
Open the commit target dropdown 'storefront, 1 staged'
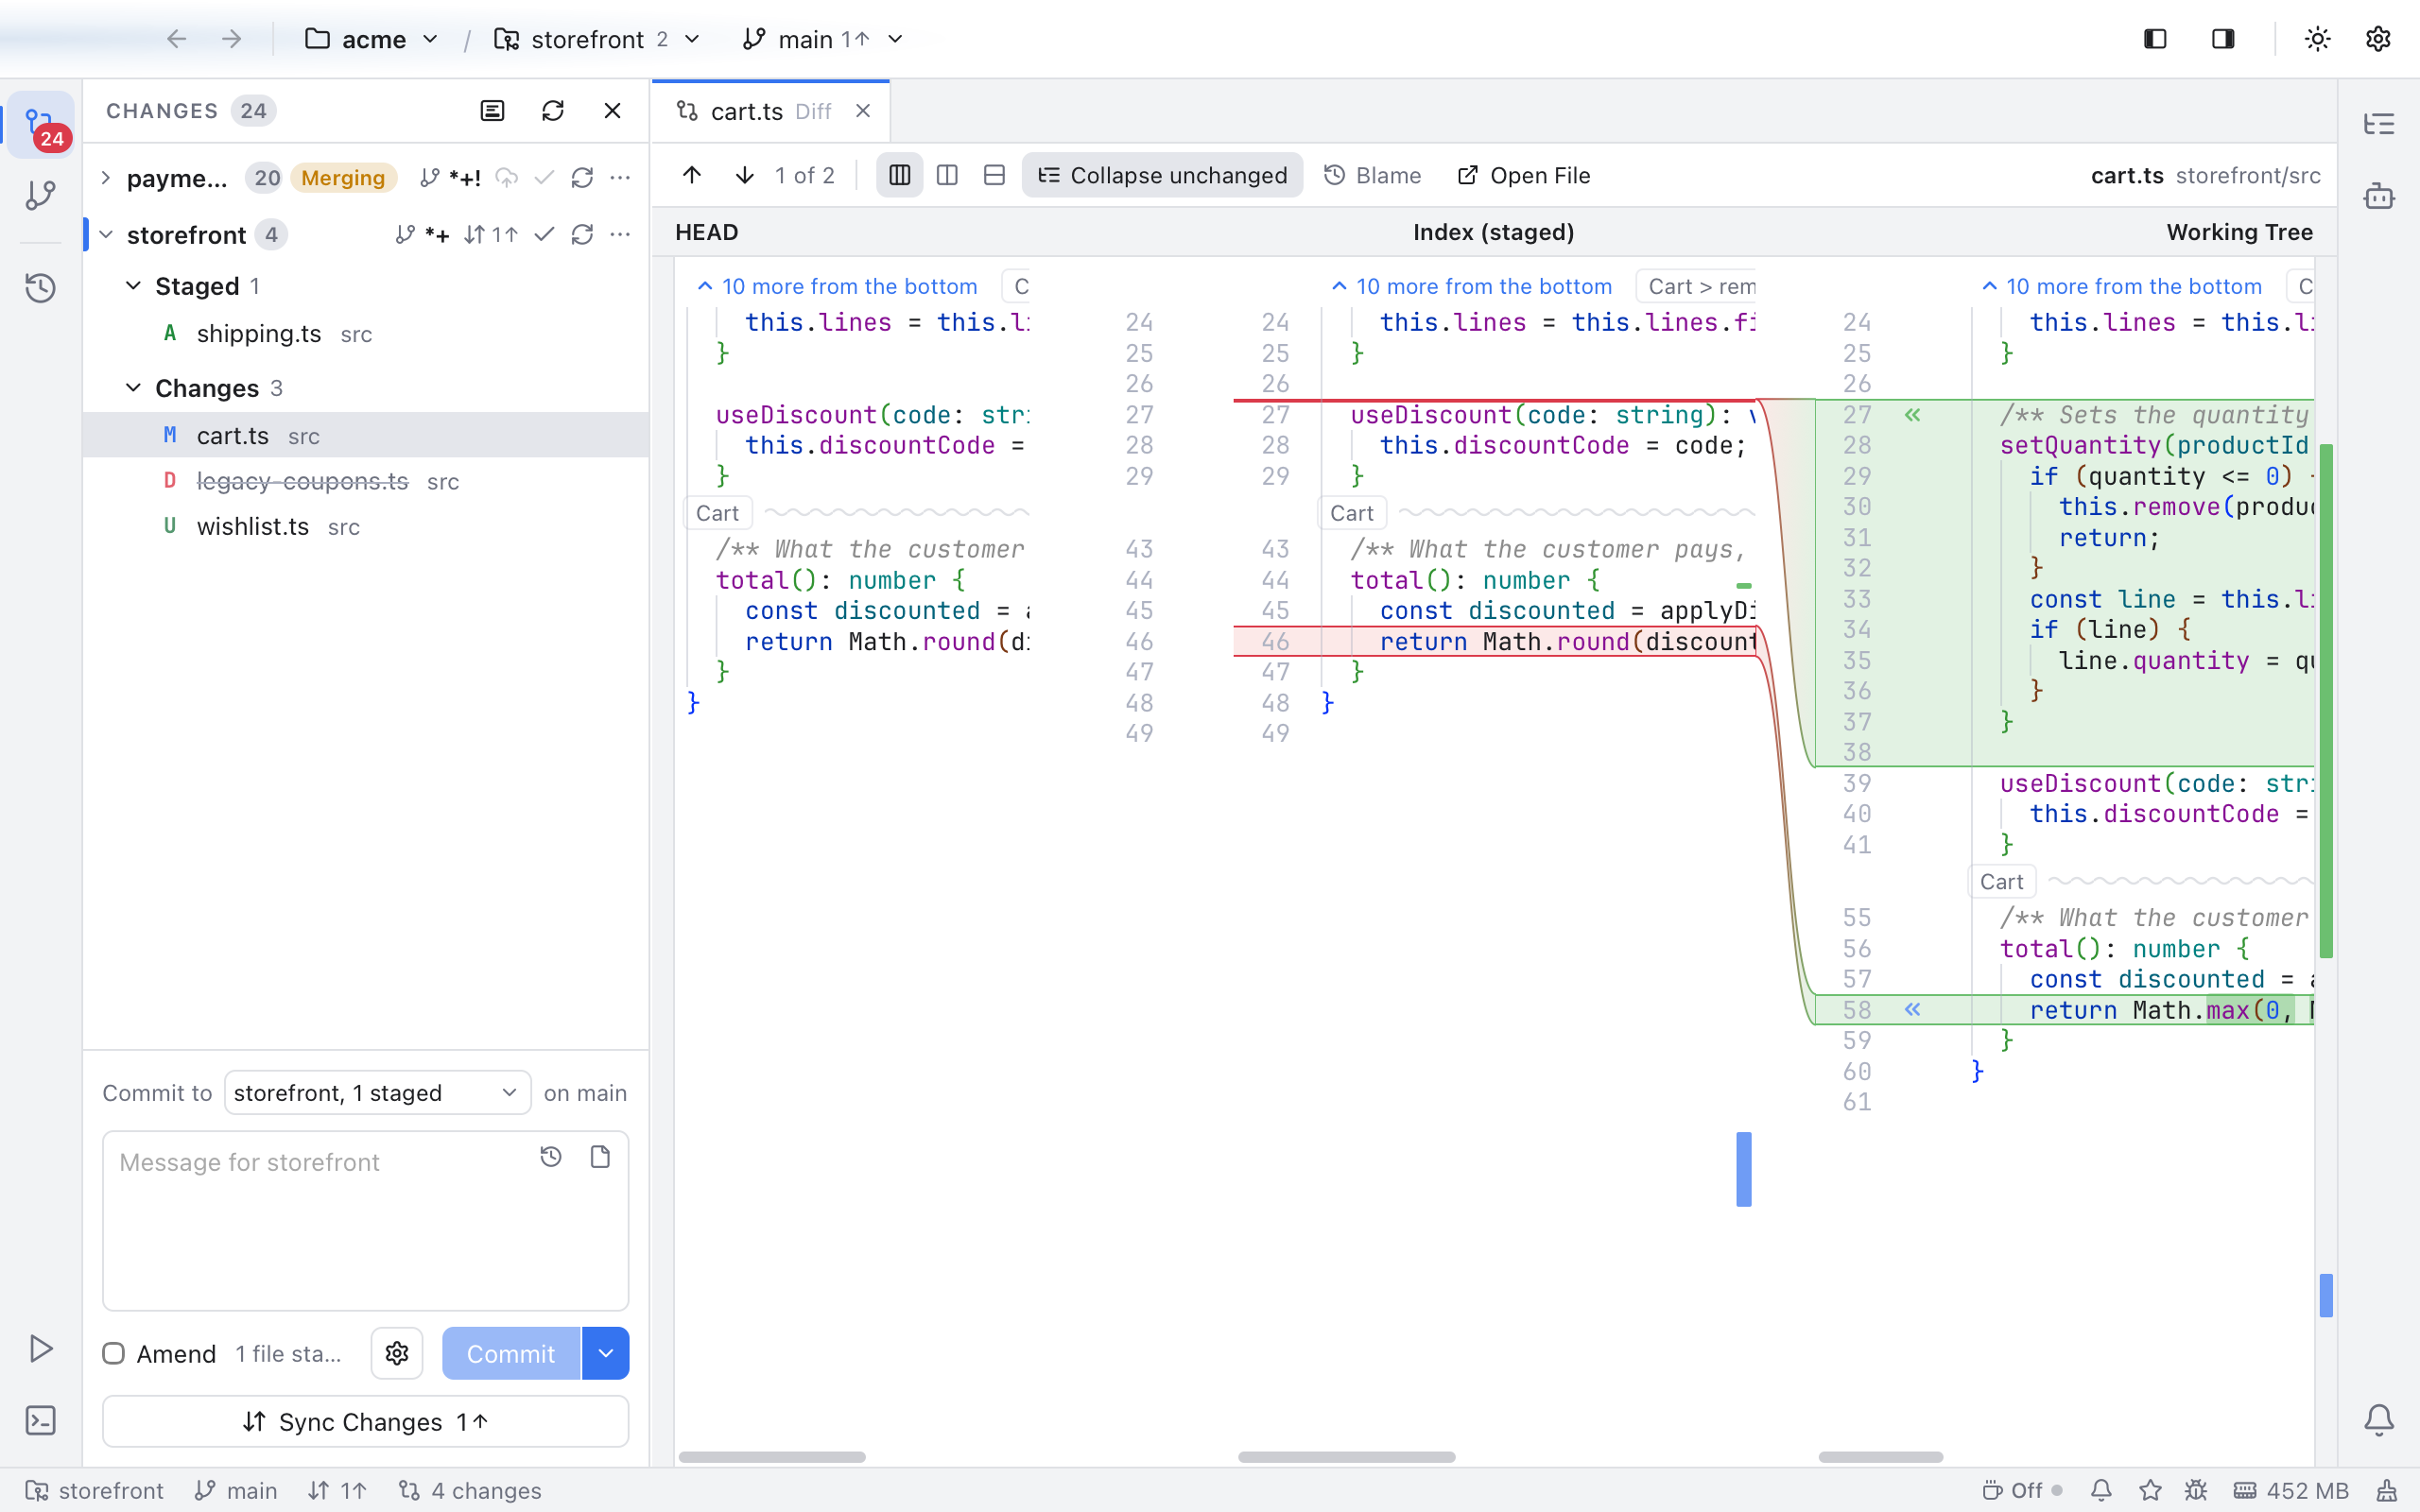377,1092
